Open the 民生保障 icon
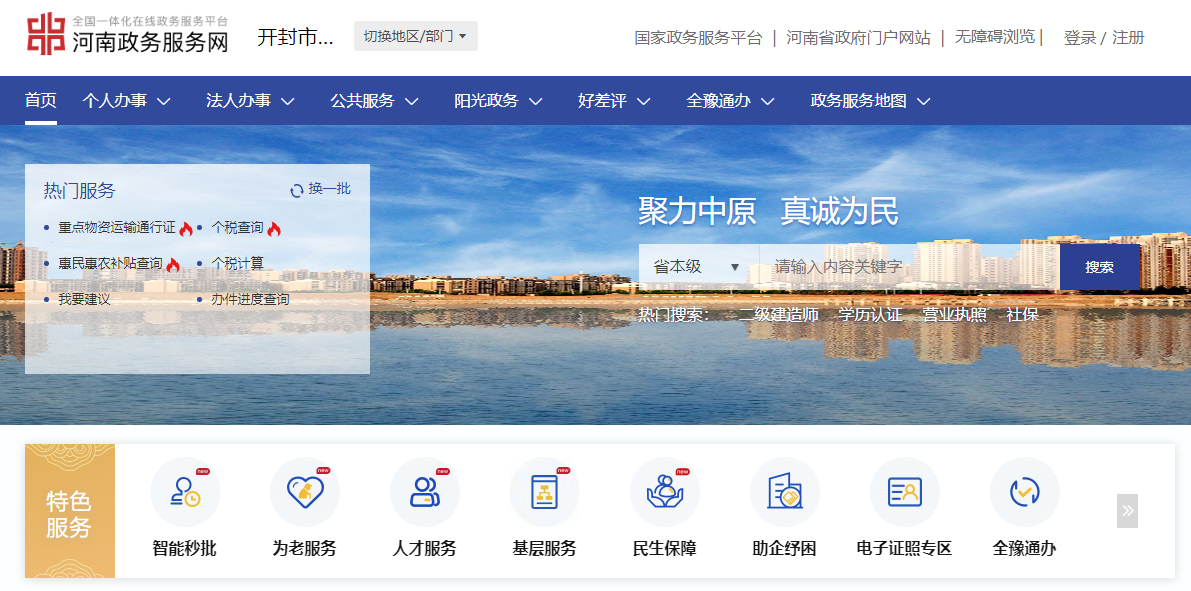Viewport: 1191px width, 591px height. 665,492
